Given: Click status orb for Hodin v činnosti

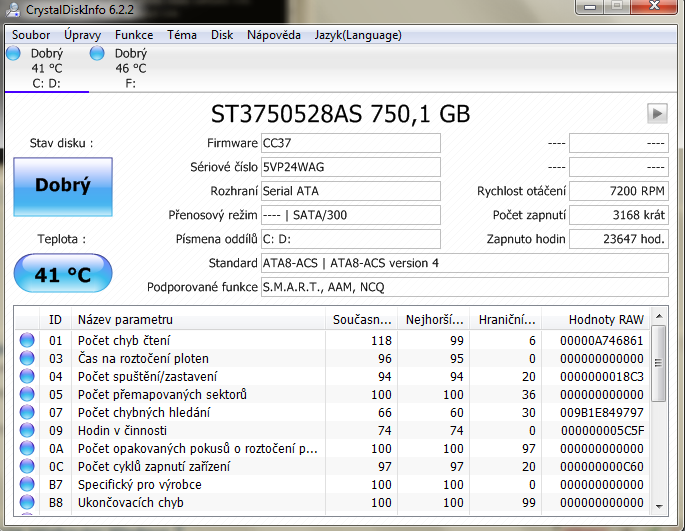Looking at the screenshot, I should (x=28, y=430).
